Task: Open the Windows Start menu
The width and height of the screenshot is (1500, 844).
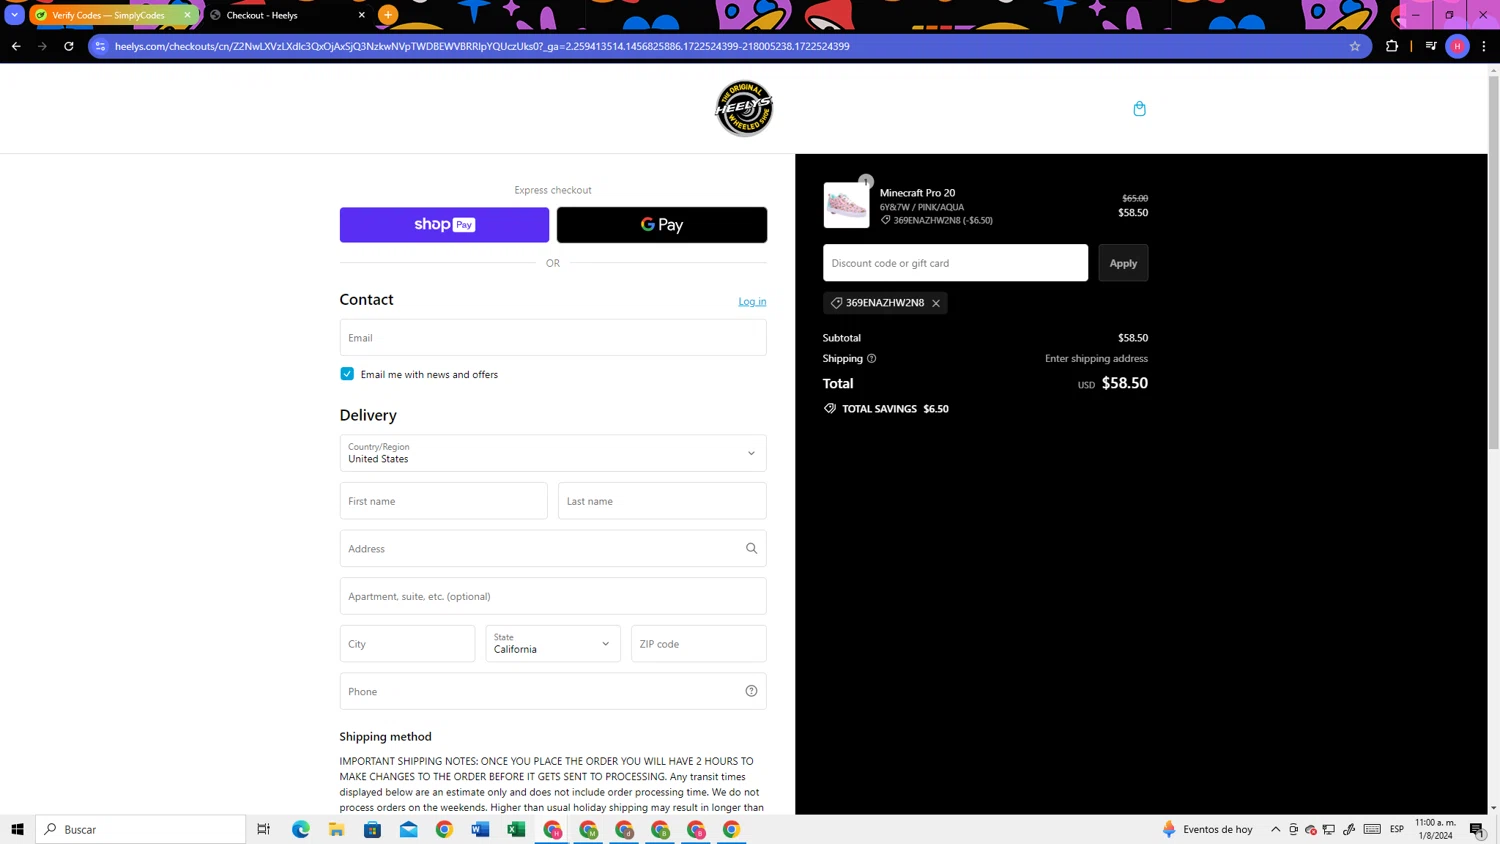Action: click(17, 829)
